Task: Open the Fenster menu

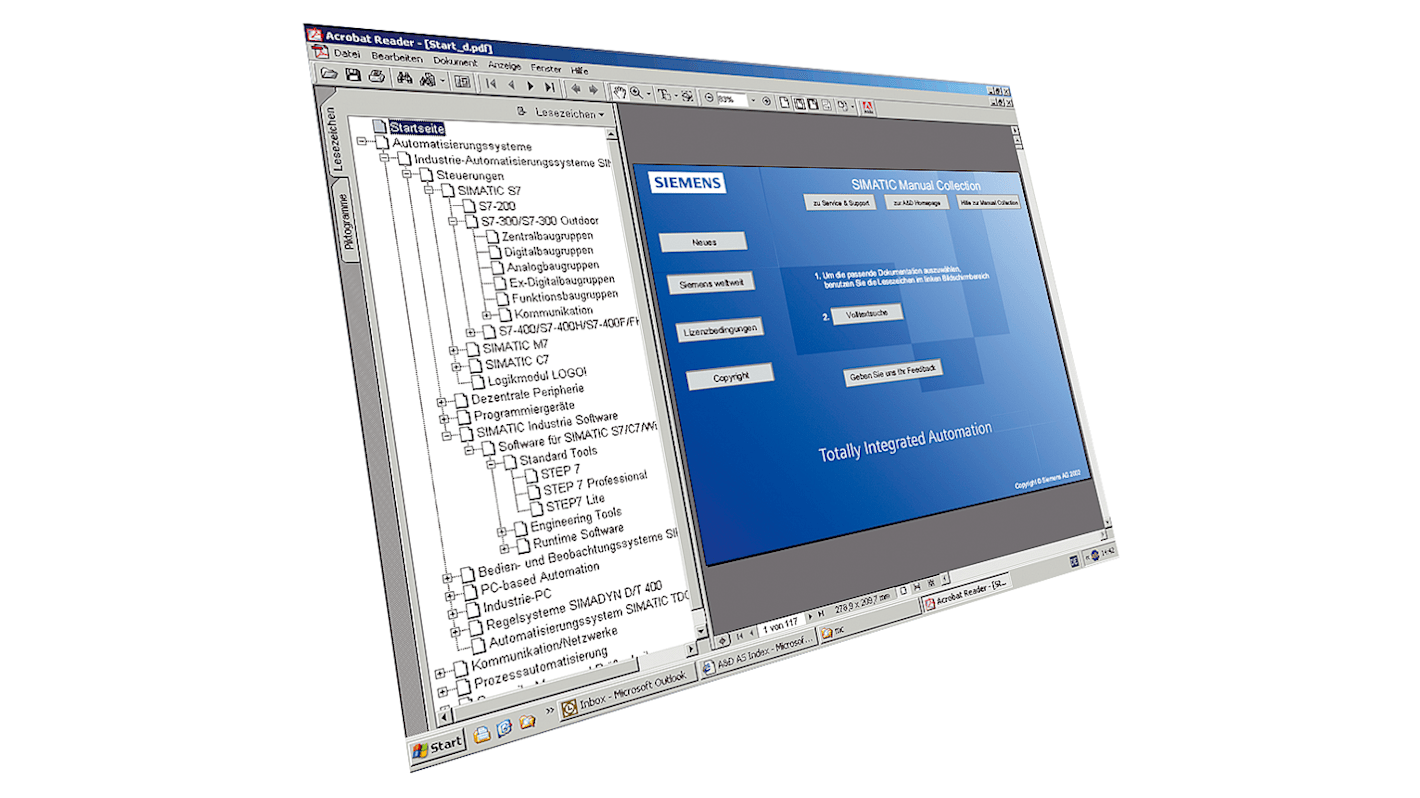Action: [x=546, y=68]
